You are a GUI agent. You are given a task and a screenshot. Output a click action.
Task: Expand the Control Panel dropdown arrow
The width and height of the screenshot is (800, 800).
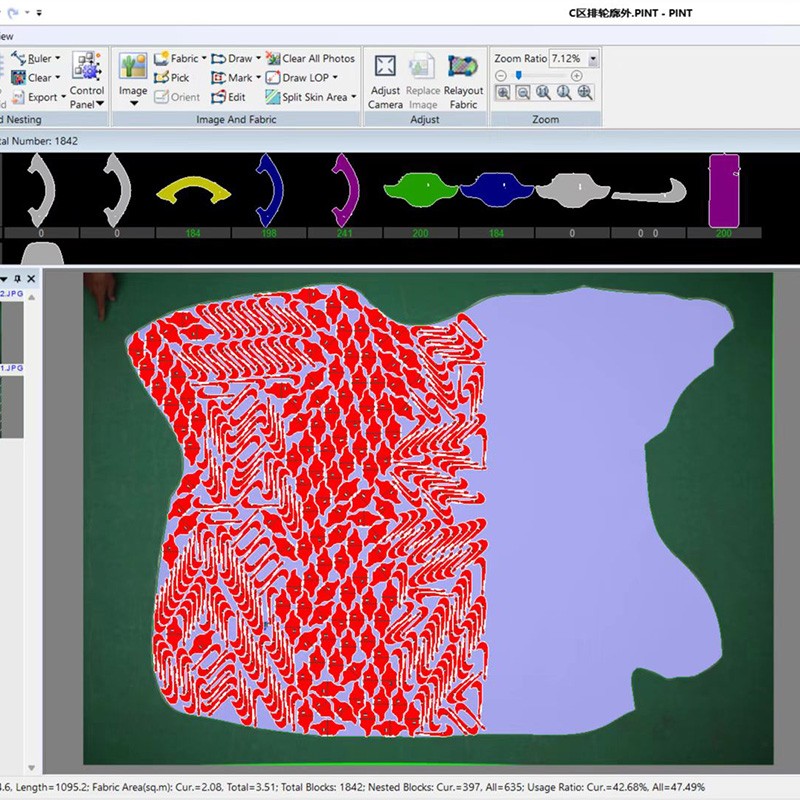(x=100, y=104)
